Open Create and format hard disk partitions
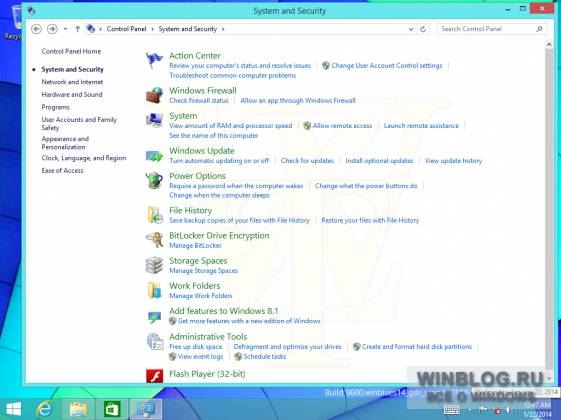This screenshot has width=561, height=420. click(x=416, y=347)
